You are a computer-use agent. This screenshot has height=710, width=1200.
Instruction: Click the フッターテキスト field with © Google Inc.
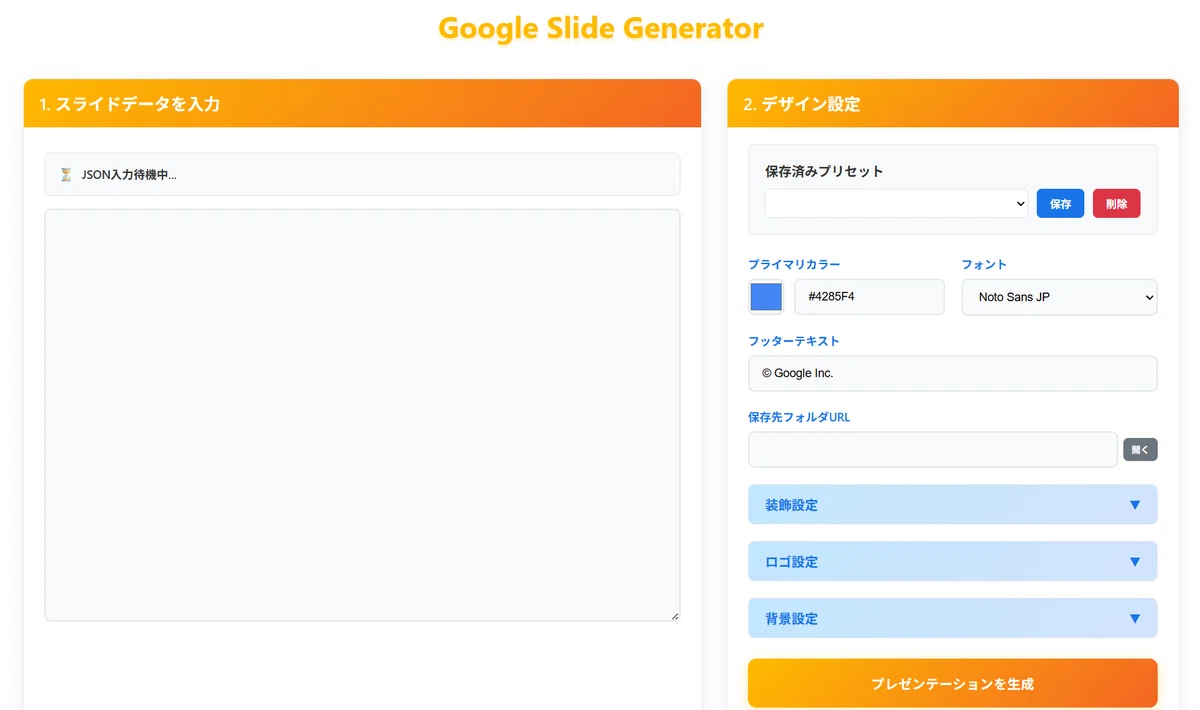(952, 373)
